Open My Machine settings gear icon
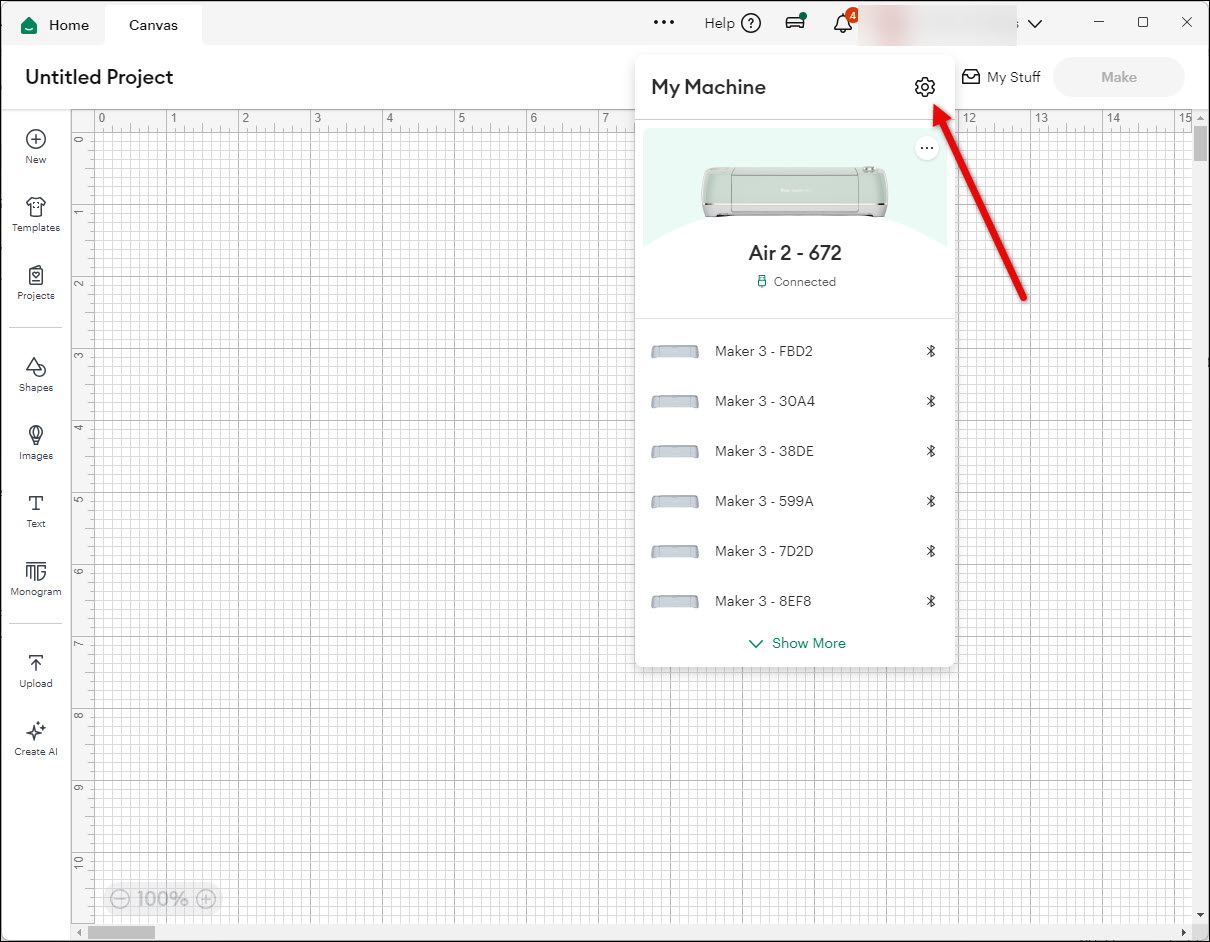The height and width of the screenshot is (942, 1210). pos(924,87)
